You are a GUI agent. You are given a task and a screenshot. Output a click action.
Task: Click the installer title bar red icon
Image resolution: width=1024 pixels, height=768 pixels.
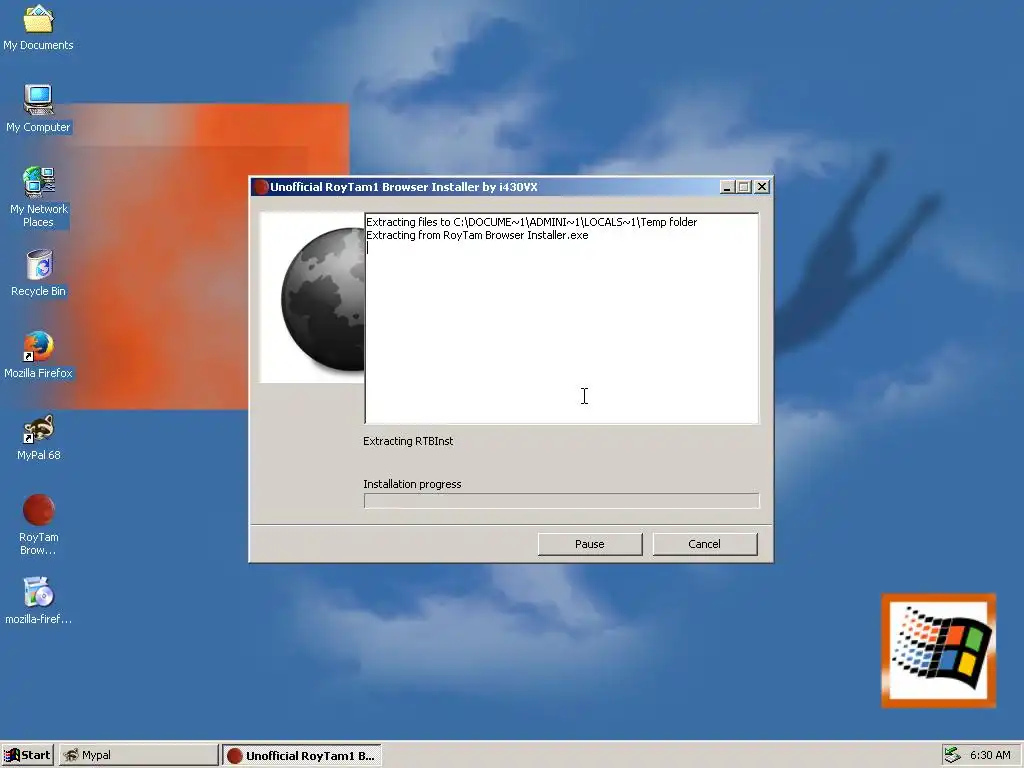(261, 187)
